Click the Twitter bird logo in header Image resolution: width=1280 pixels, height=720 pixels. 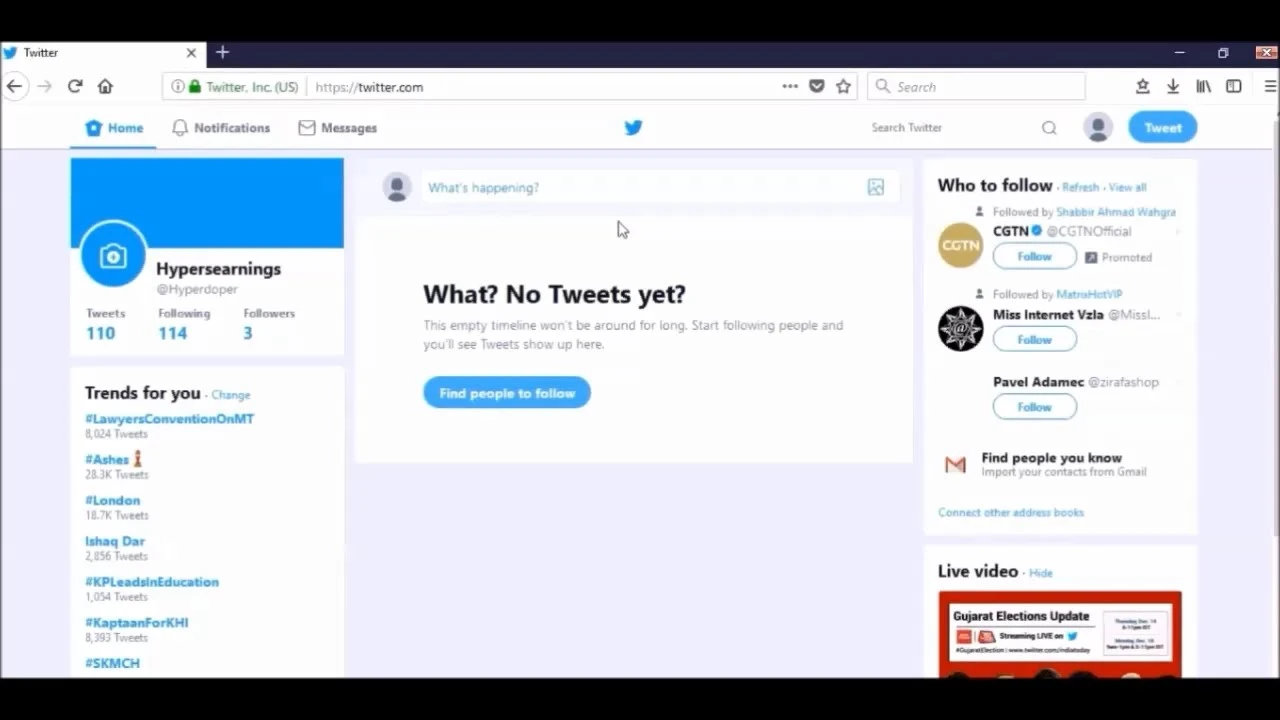(633, 128)
